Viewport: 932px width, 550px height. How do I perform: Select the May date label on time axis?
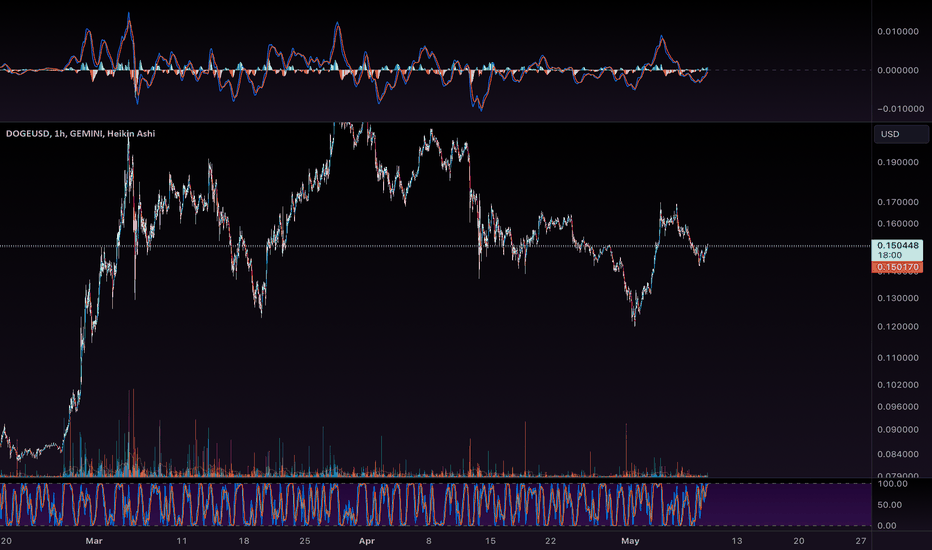[x=630, y=540]
